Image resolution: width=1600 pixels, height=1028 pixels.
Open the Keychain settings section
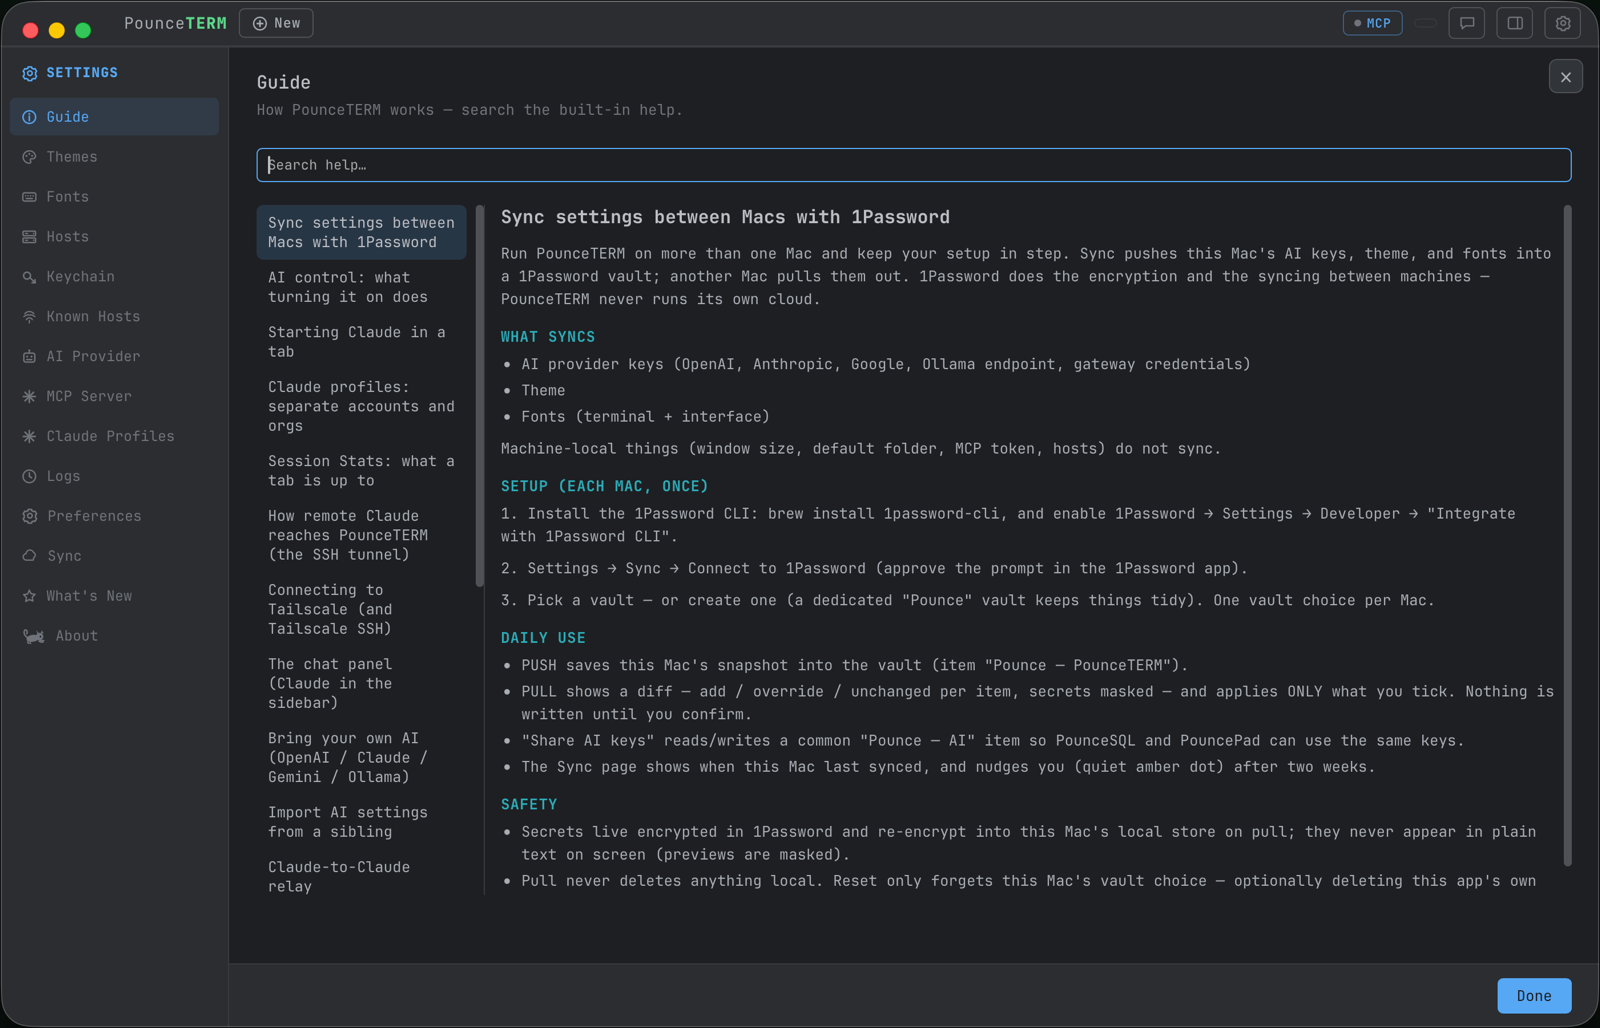[x=114, y=277]
